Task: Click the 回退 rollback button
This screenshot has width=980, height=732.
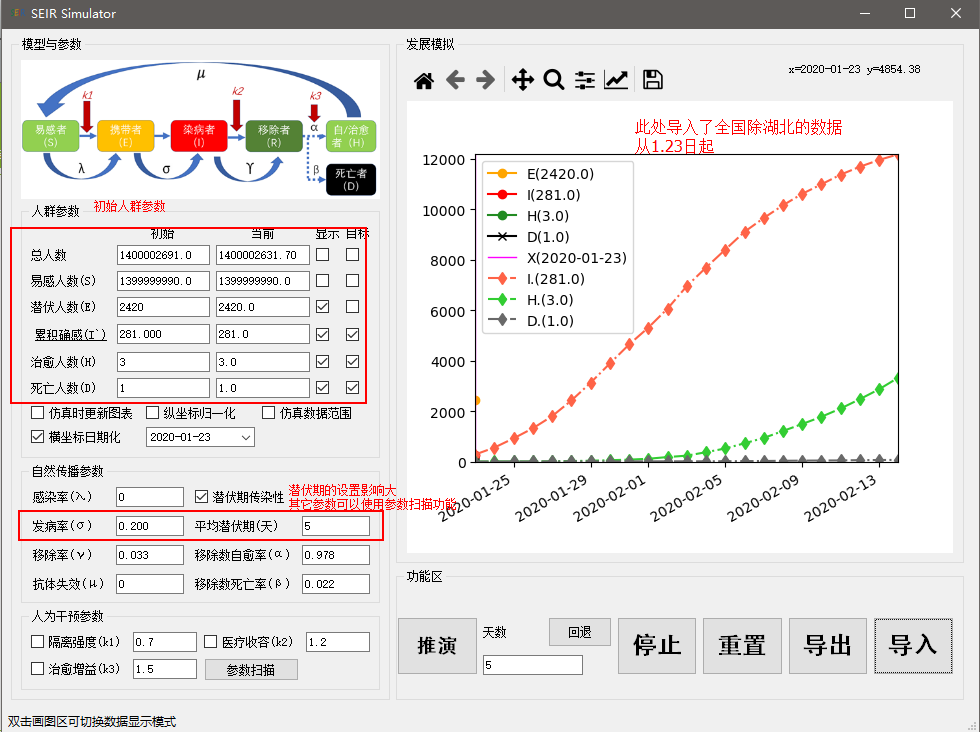Action: coord(579,632)
